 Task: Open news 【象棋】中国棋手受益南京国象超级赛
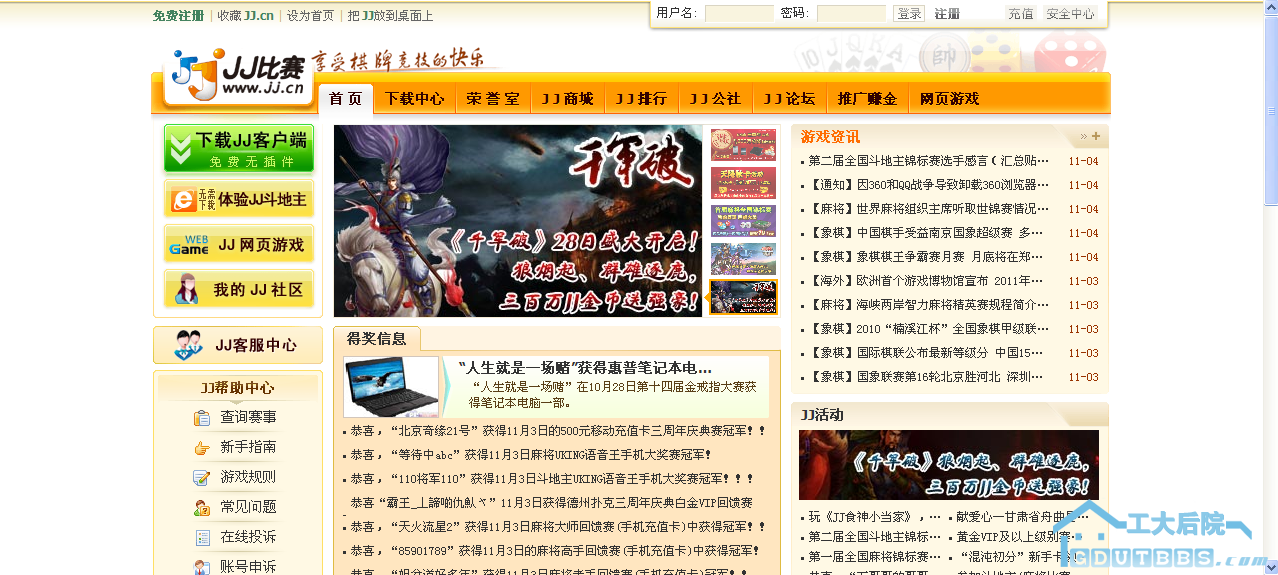[926, 233]
